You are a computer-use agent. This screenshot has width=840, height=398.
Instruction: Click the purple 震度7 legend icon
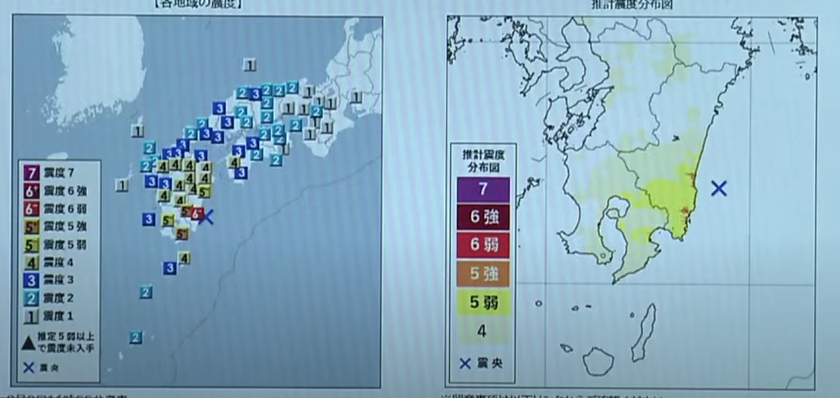point(32,173)
